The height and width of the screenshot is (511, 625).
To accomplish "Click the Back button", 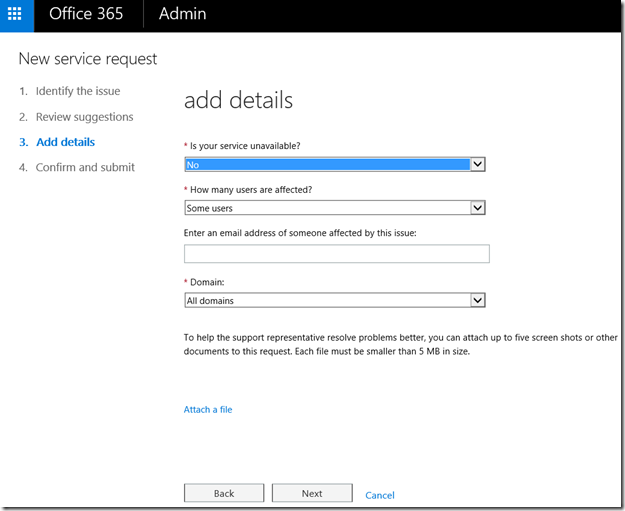I will tap(224, 493).
